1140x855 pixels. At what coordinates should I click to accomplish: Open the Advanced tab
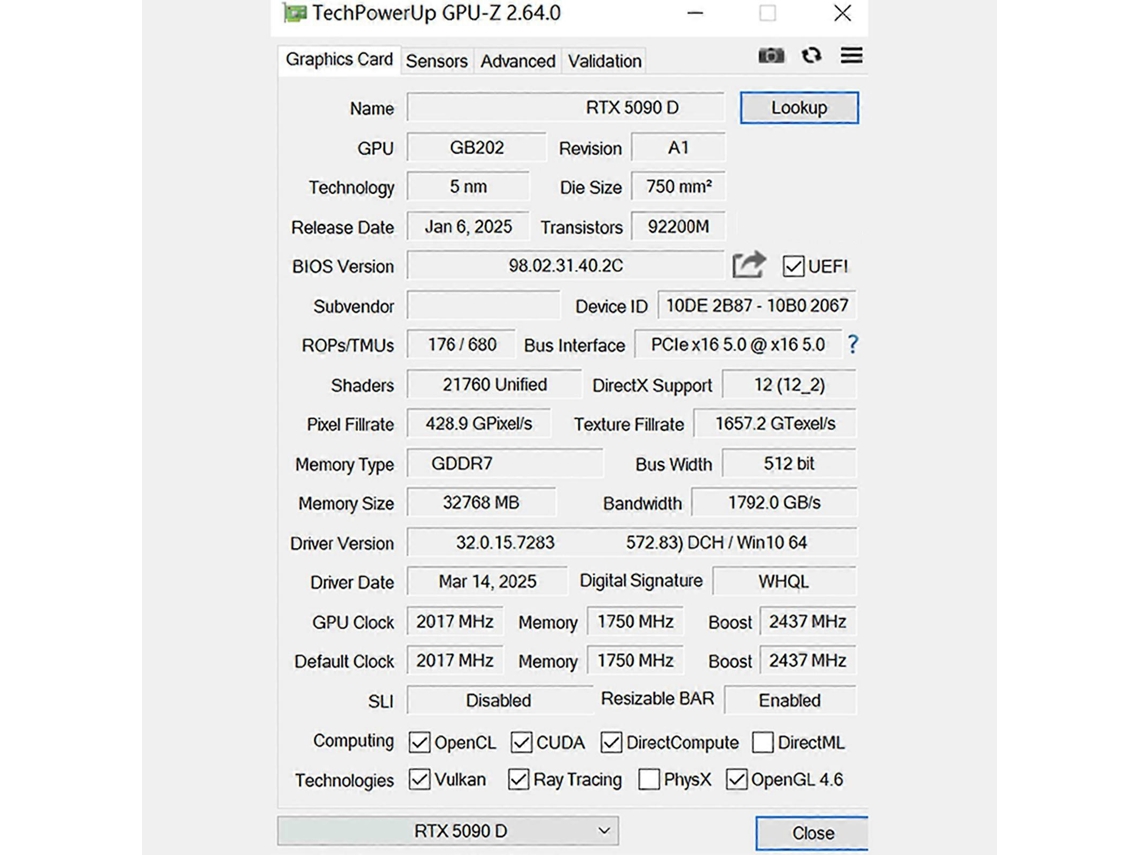(x=517, y=61)
